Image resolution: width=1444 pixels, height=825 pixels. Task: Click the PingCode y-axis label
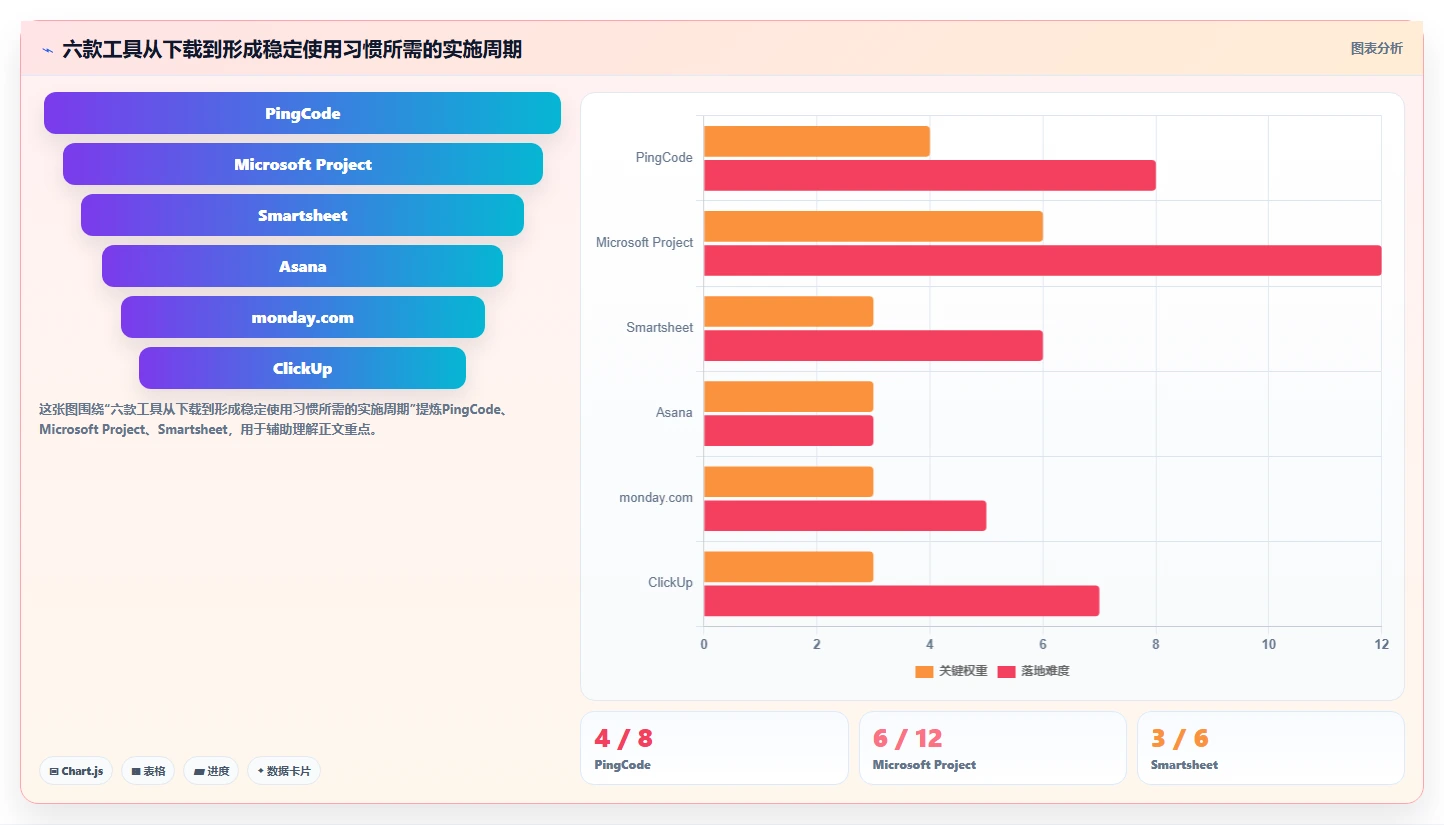tap(664, 158)
